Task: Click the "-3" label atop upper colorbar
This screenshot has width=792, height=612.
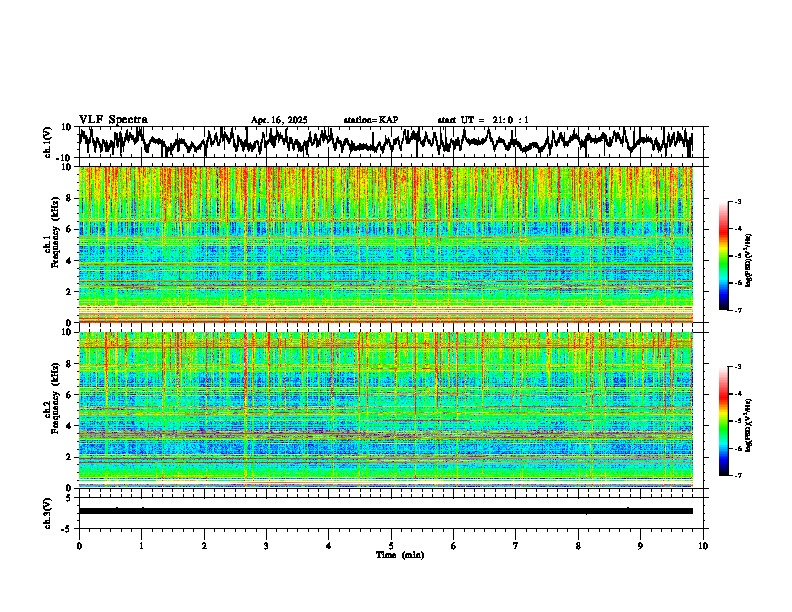Action: [737, 201]
